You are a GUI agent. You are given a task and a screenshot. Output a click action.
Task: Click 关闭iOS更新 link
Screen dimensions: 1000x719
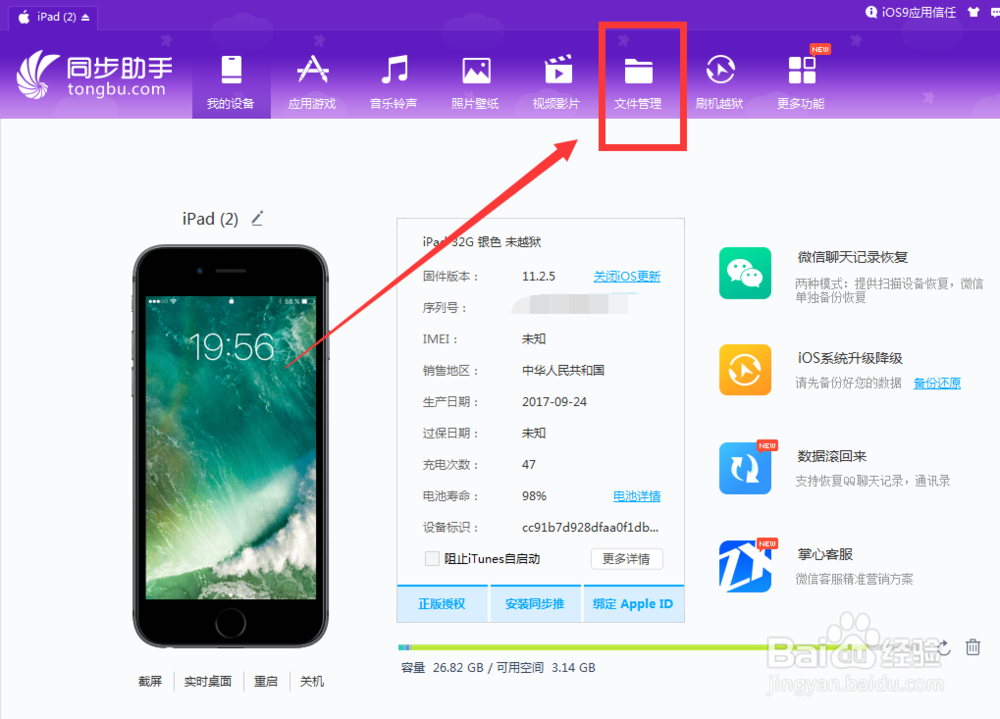tap(627, 276)
